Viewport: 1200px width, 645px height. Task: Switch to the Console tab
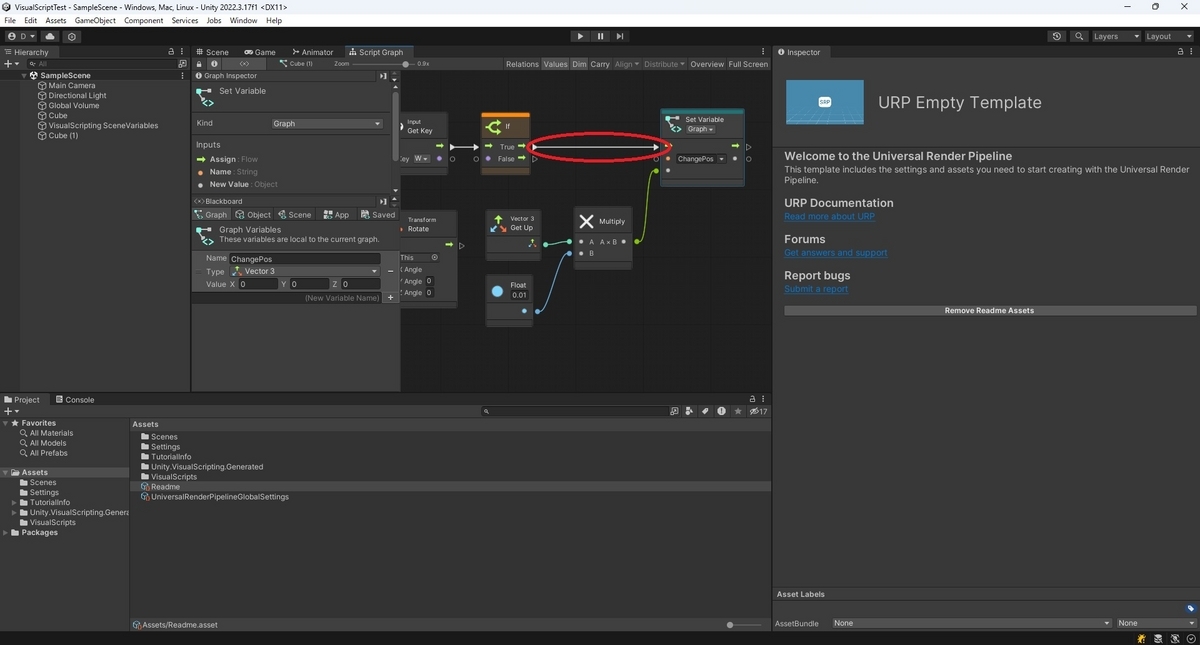point(74,400)
